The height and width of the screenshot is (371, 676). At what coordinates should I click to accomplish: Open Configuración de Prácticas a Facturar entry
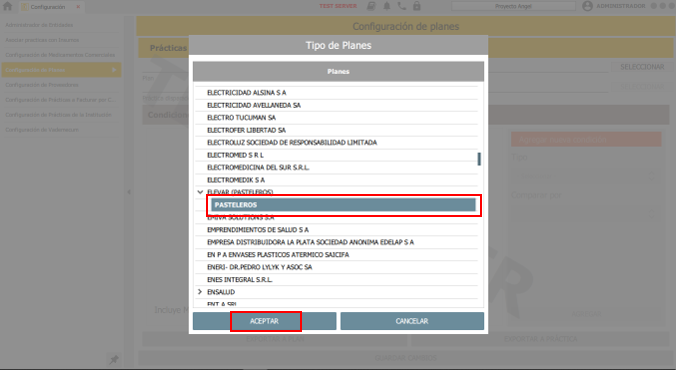coord(60,100)
